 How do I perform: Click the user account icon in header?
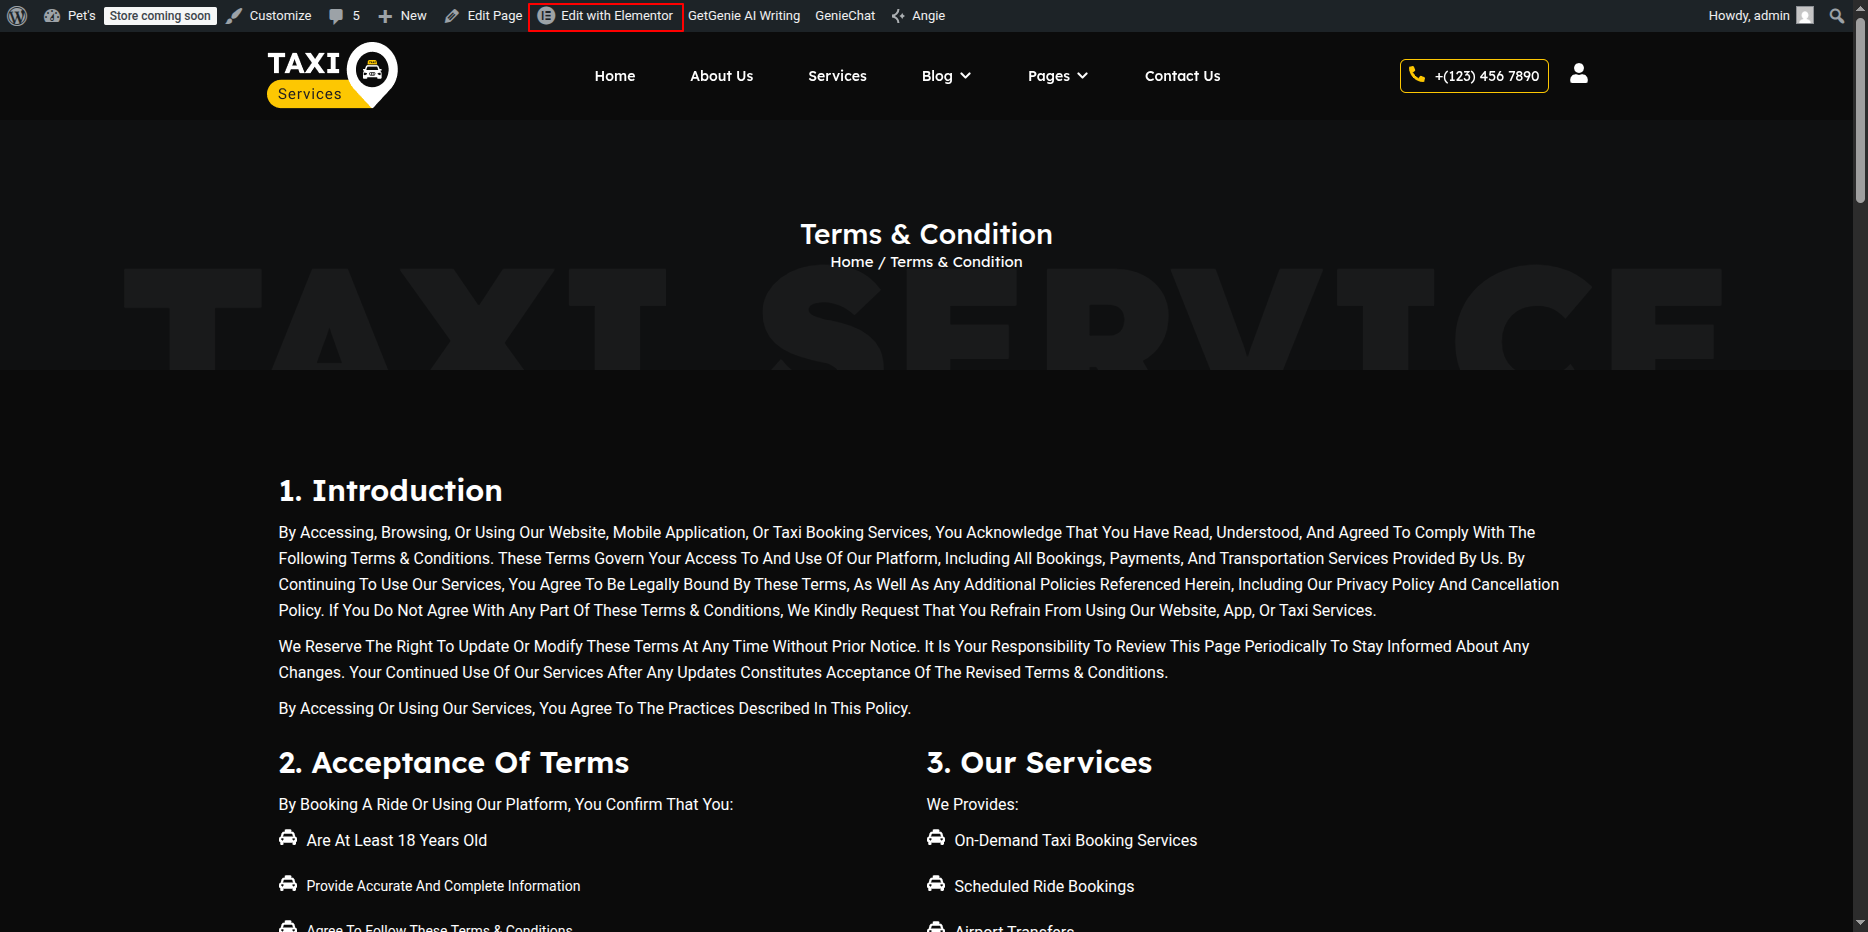tap(1579, 74)
